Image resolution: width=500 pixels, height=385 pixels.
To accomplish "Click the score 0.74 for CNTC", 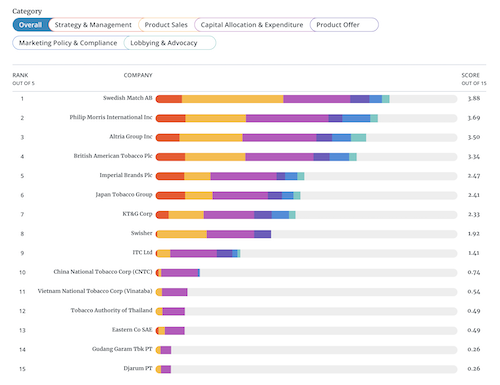I will 474,272.
